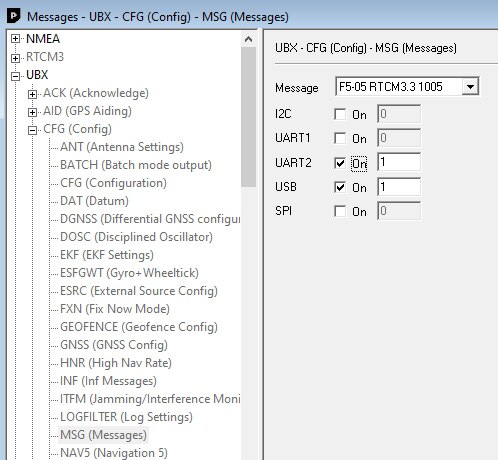Image resolution: width=498 pixels, height=460 pixels.
Task: Click the u-blox window title icon
Action: (x=14, y=16)
